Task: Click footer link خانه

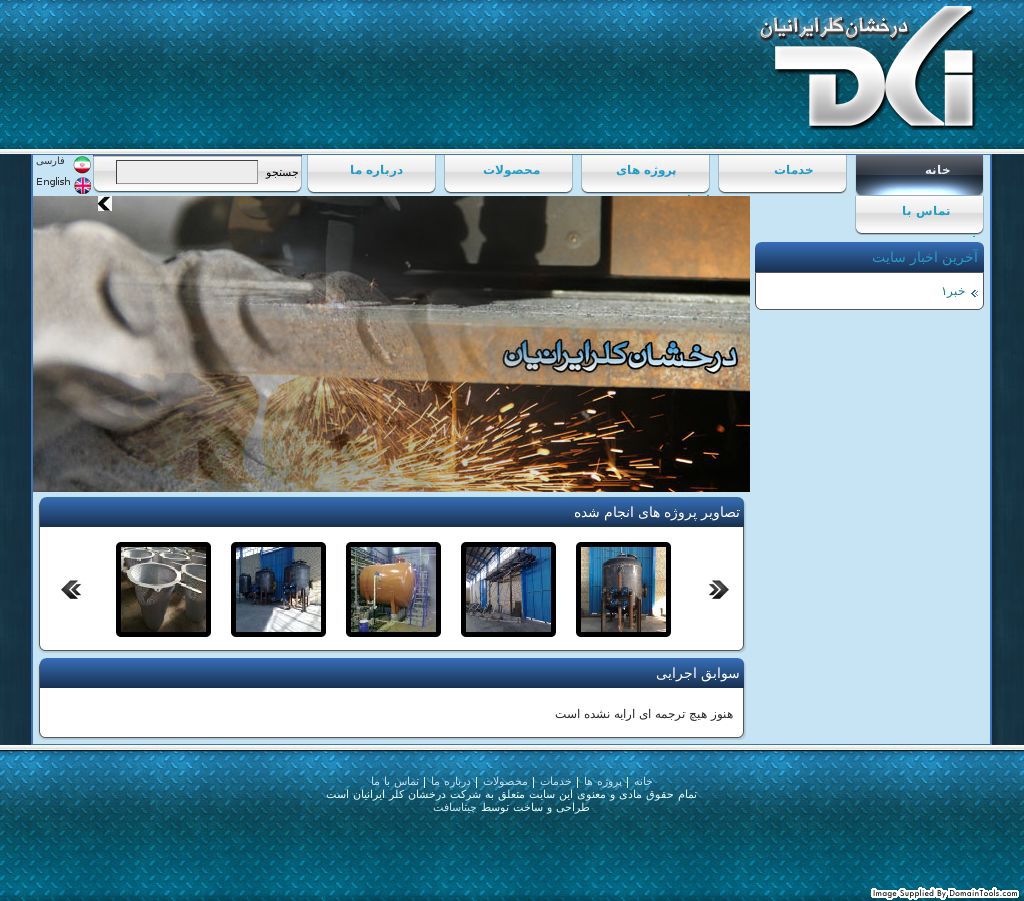Action: pyautogui.click(x=643, y=782)
